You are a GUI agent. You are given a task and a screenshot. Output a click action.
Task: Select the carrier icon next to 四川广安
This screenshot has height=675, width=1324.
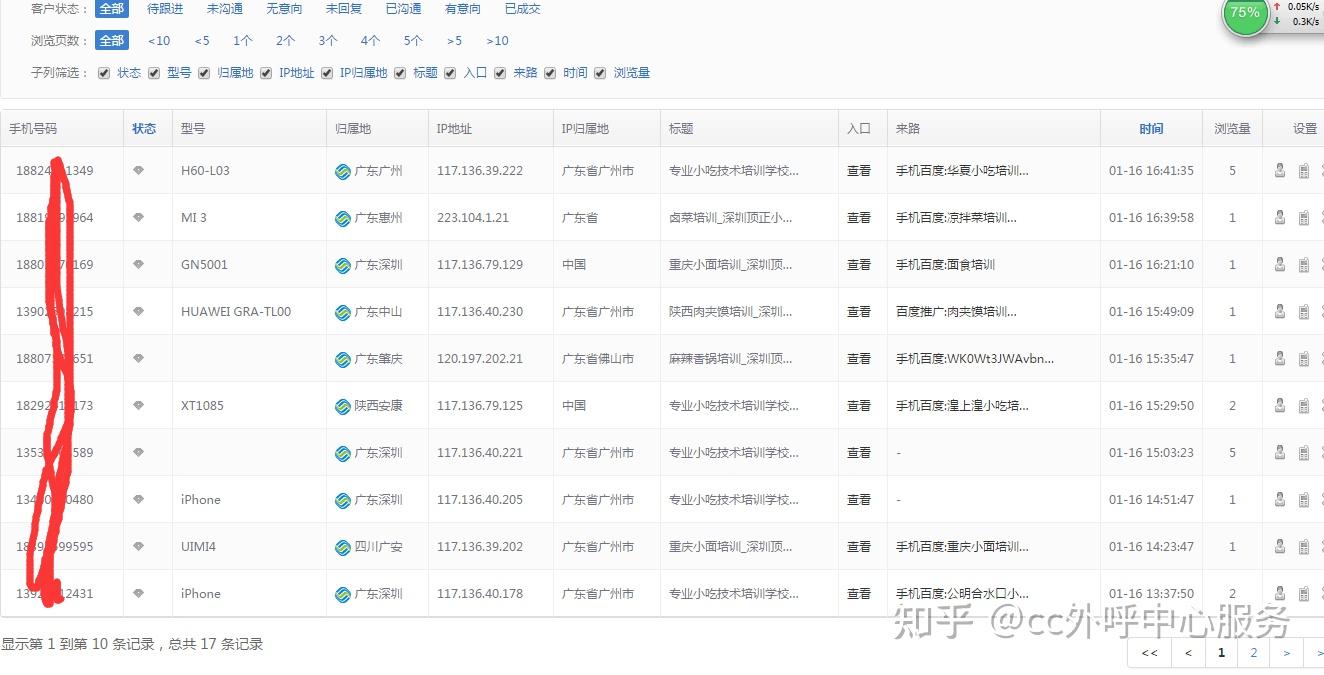click(x=341, y=546)
